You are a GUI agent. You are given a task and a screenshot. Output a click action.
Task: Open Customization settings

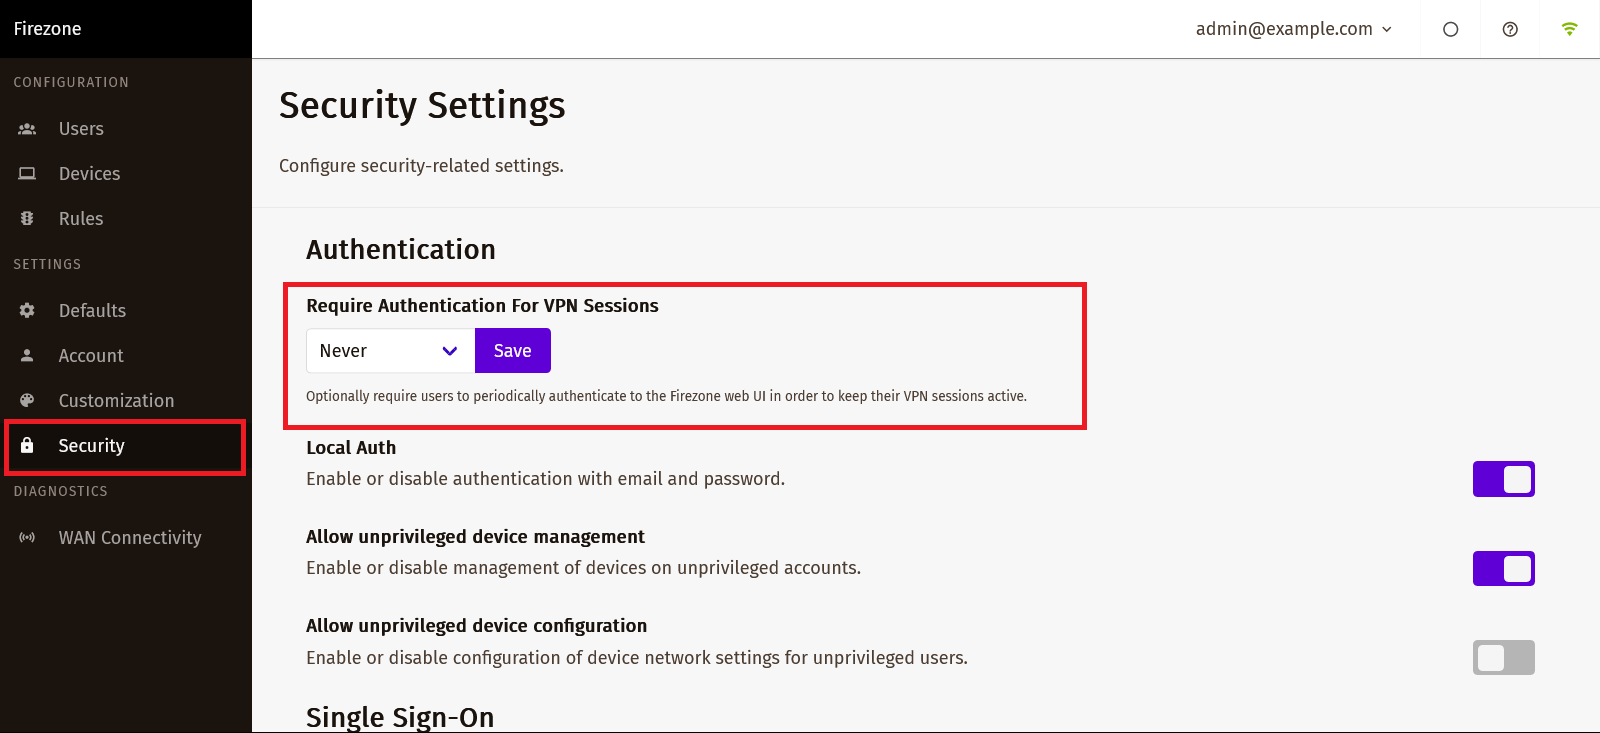126,401
